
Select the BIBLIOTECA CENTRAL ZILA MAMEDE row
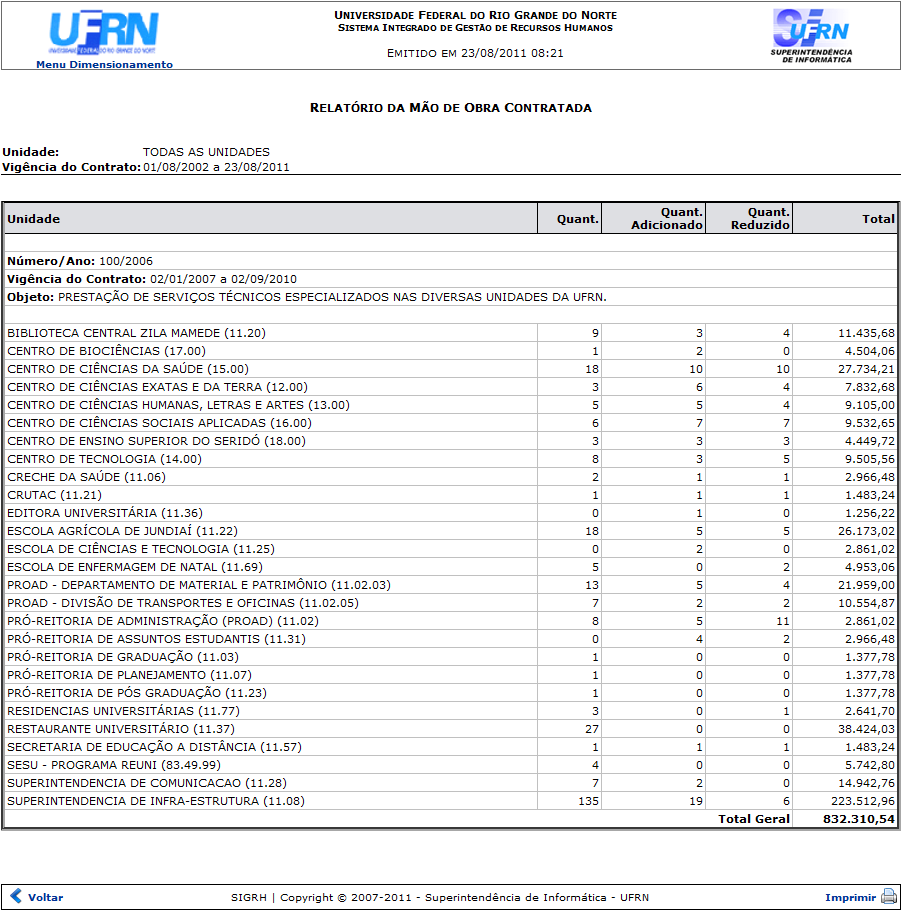451,333
